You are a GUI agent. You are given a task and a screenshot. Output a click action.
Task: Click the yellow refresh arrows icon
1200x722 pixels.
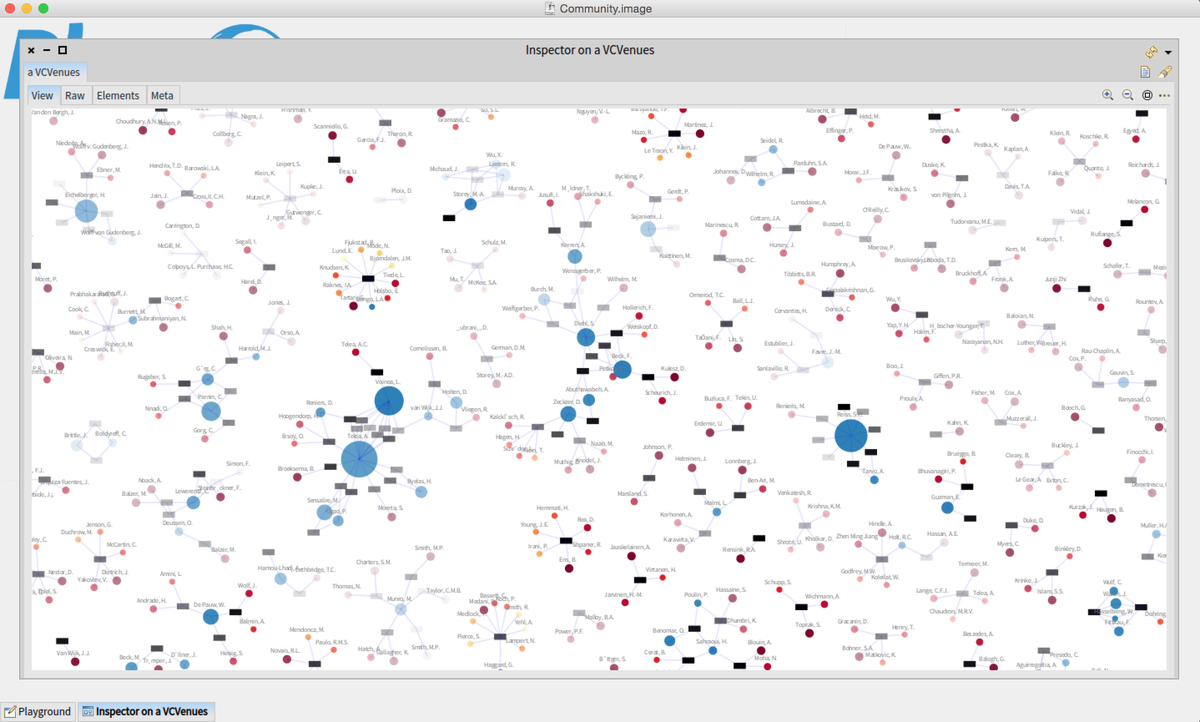[x=1151, y=51]
